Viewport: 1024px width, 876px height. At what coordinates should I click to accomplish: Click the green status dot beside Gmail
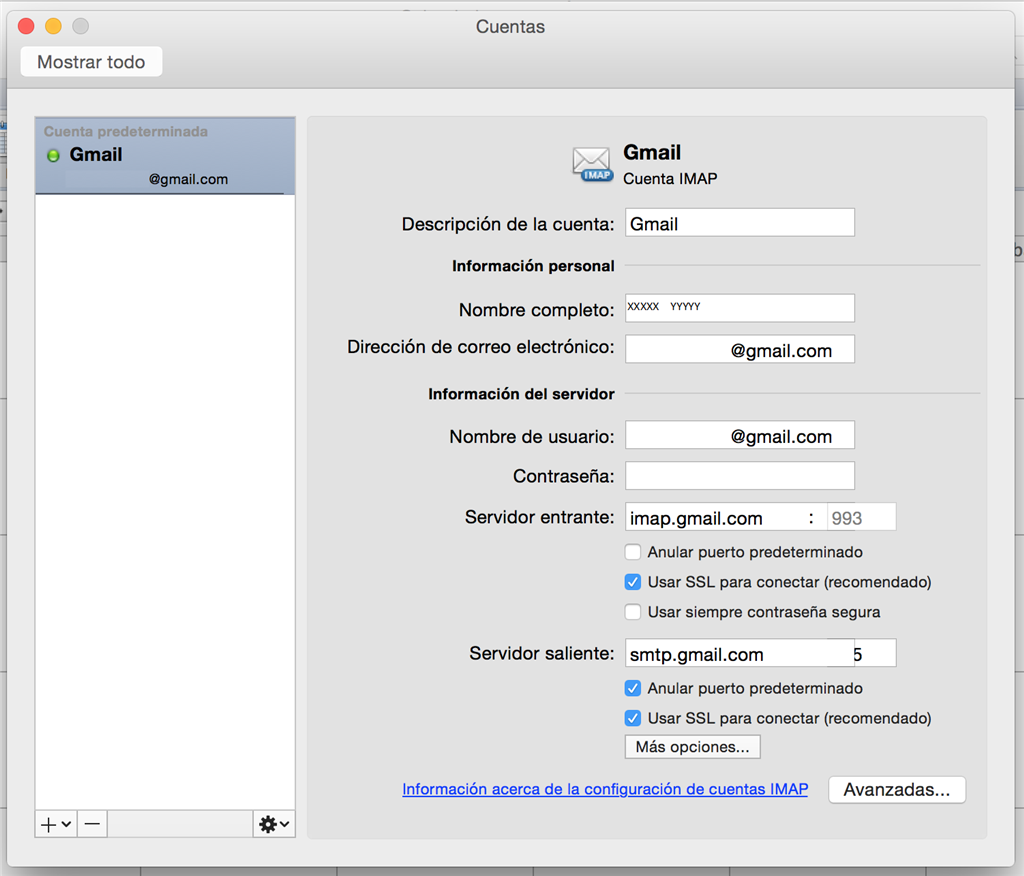pyautogui.click(x=54, y=155)
